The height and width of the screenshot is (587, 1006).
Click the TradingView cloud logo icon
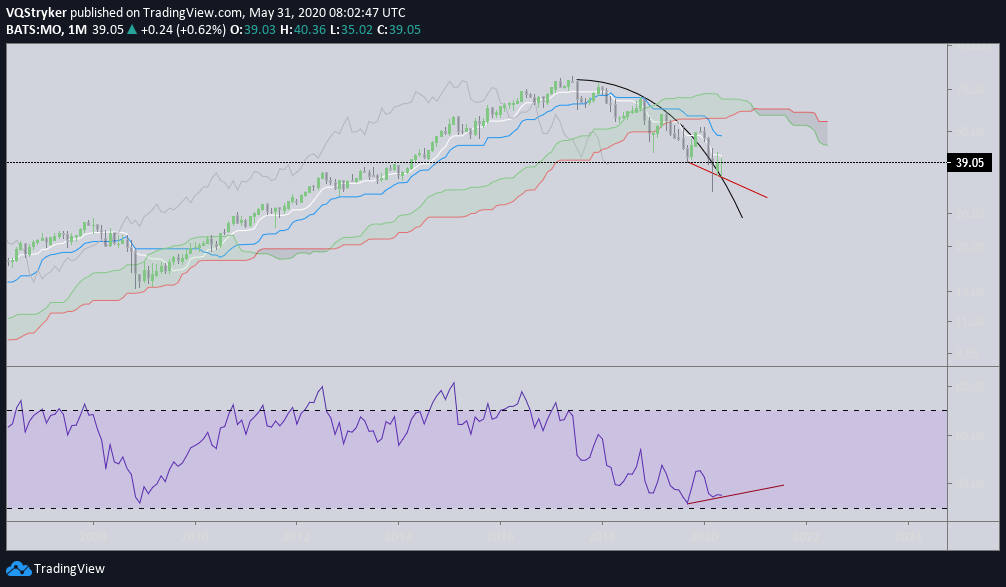18,568
